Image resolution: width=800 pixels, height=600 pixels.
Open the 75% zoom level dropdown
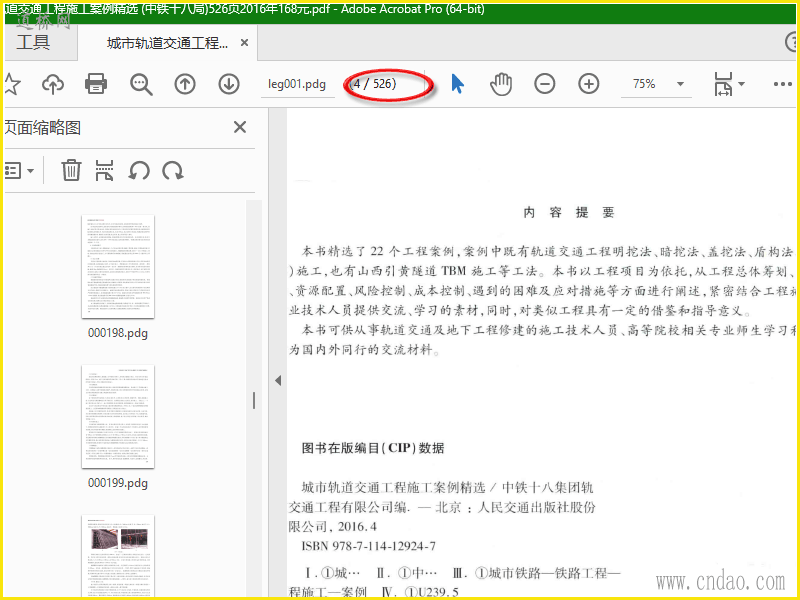coord(680,84)
